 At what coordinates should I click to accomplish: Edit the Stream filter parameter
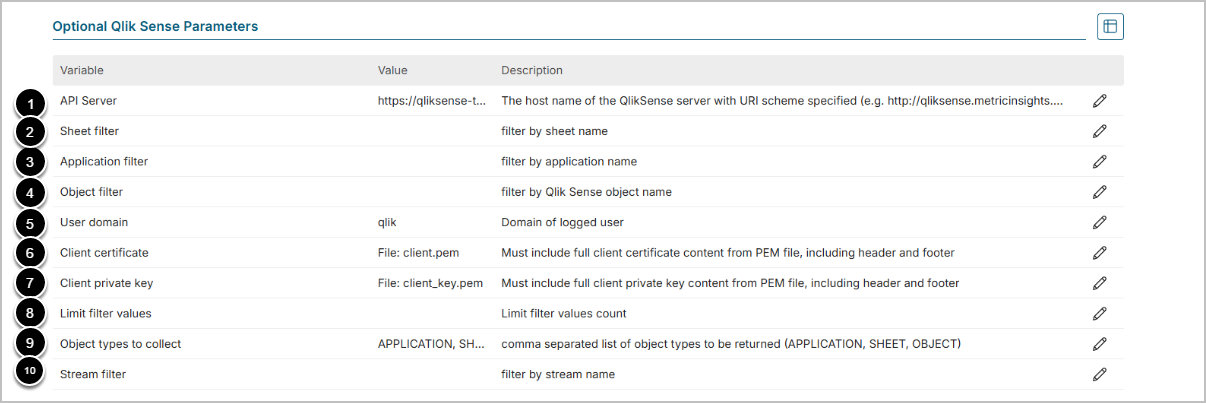pyautogui.click(x=1099, y=374)
